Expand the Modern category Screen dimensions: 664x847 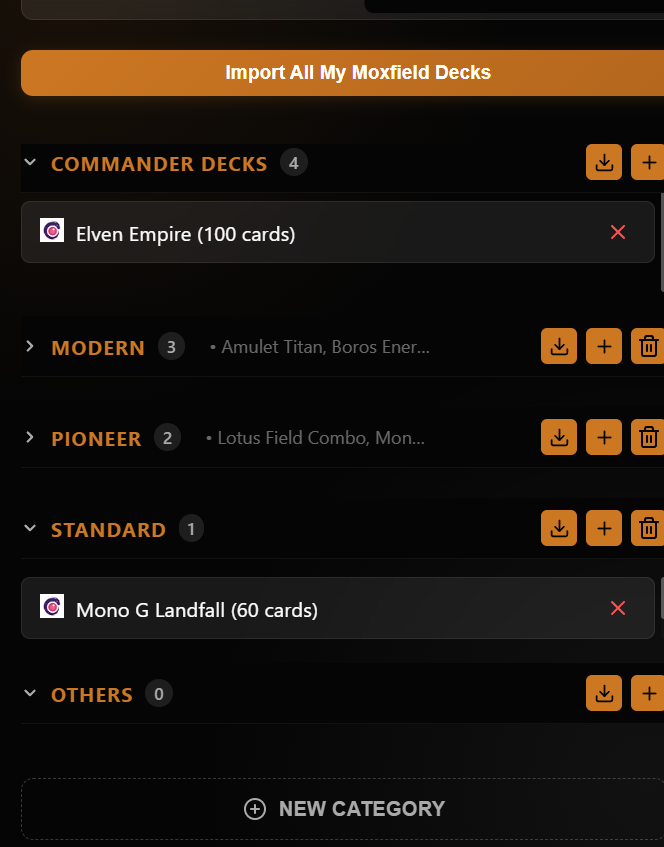click(30, 347)
